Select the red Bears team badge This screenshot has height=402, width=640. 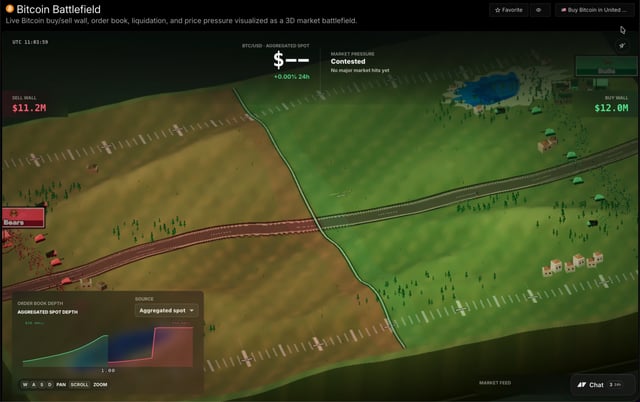(23, 218)
